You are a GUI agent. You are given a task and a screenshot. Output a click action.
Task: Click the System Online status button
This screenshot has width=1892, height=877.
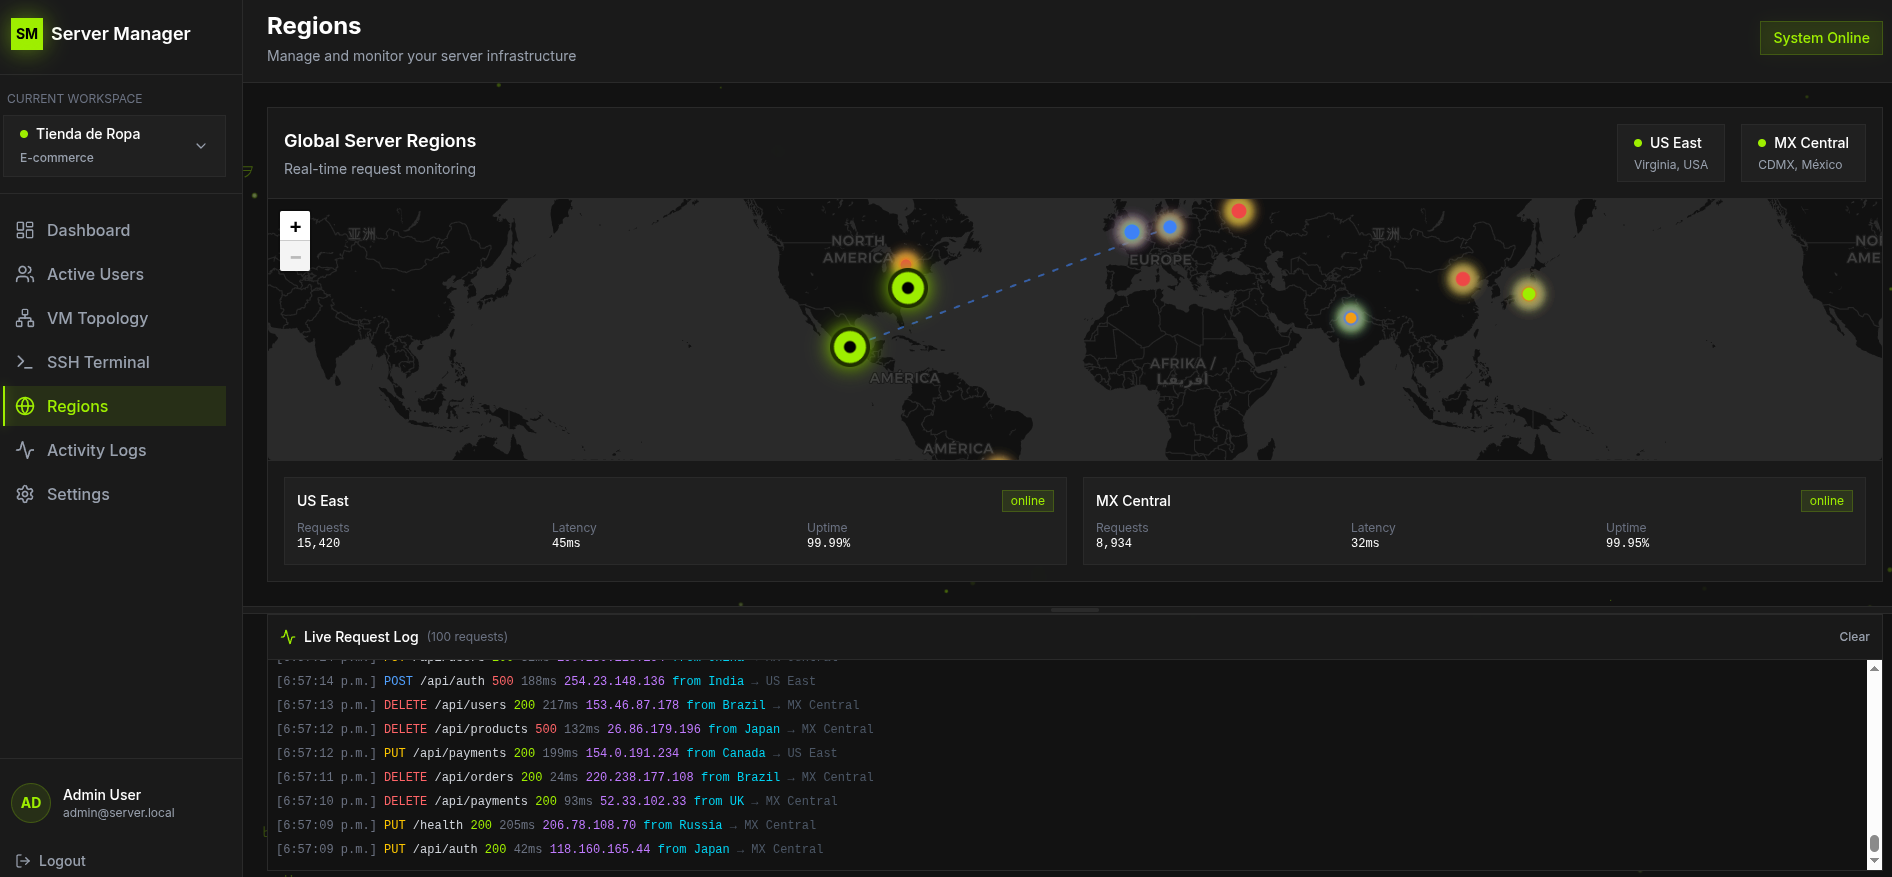(x=1821, y=38)
